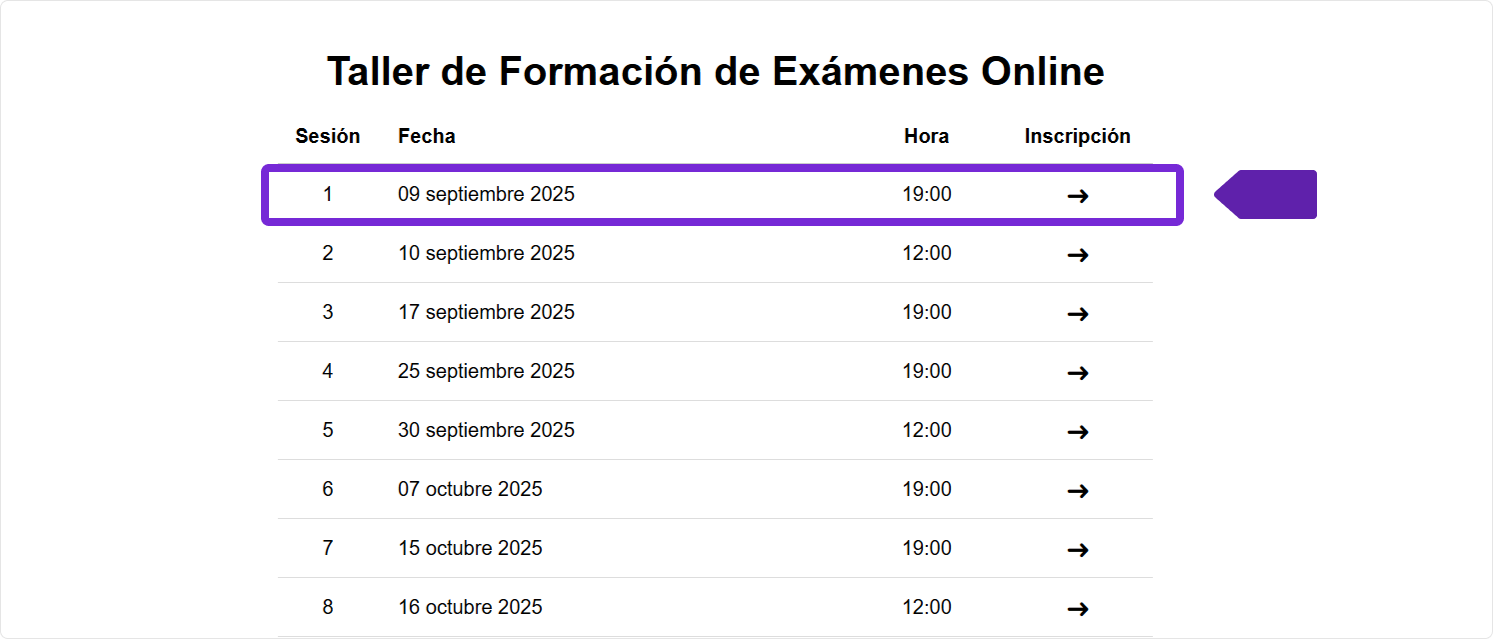Click the date 09 septiembre 2025
1493x639 pixels.
[x=486, y=194]
